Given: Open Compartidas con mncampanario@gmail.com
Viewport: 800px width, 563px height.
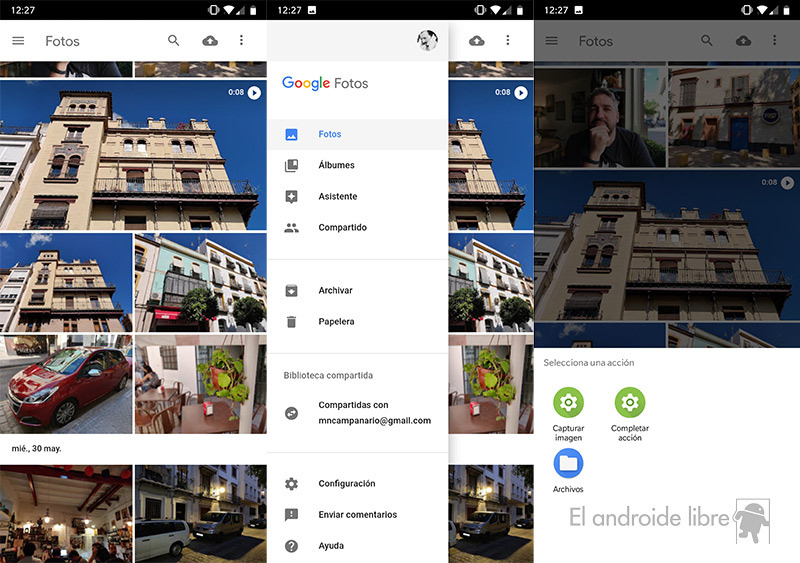Looking at the screenshot, I should tap(358, 413).
